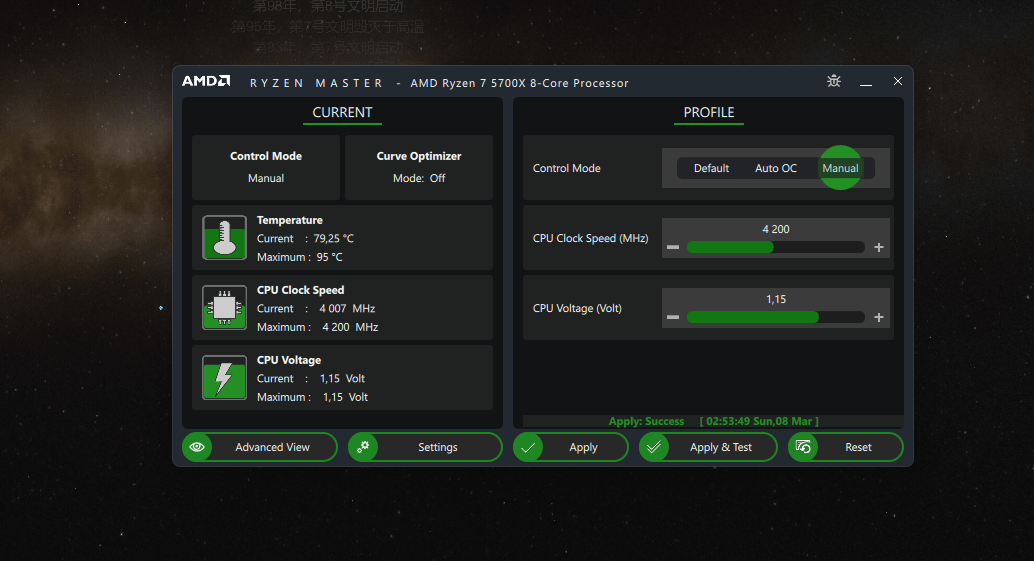The image size is (1034, 561).
Task: Switch control mode to Auto OC
Action: tap(775, 168)
